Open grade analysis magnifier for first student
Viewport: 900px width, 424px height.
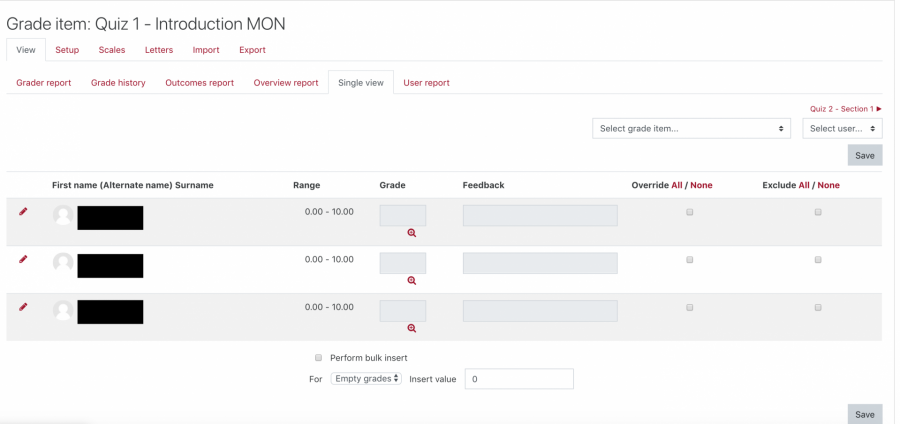coord(412,233)
